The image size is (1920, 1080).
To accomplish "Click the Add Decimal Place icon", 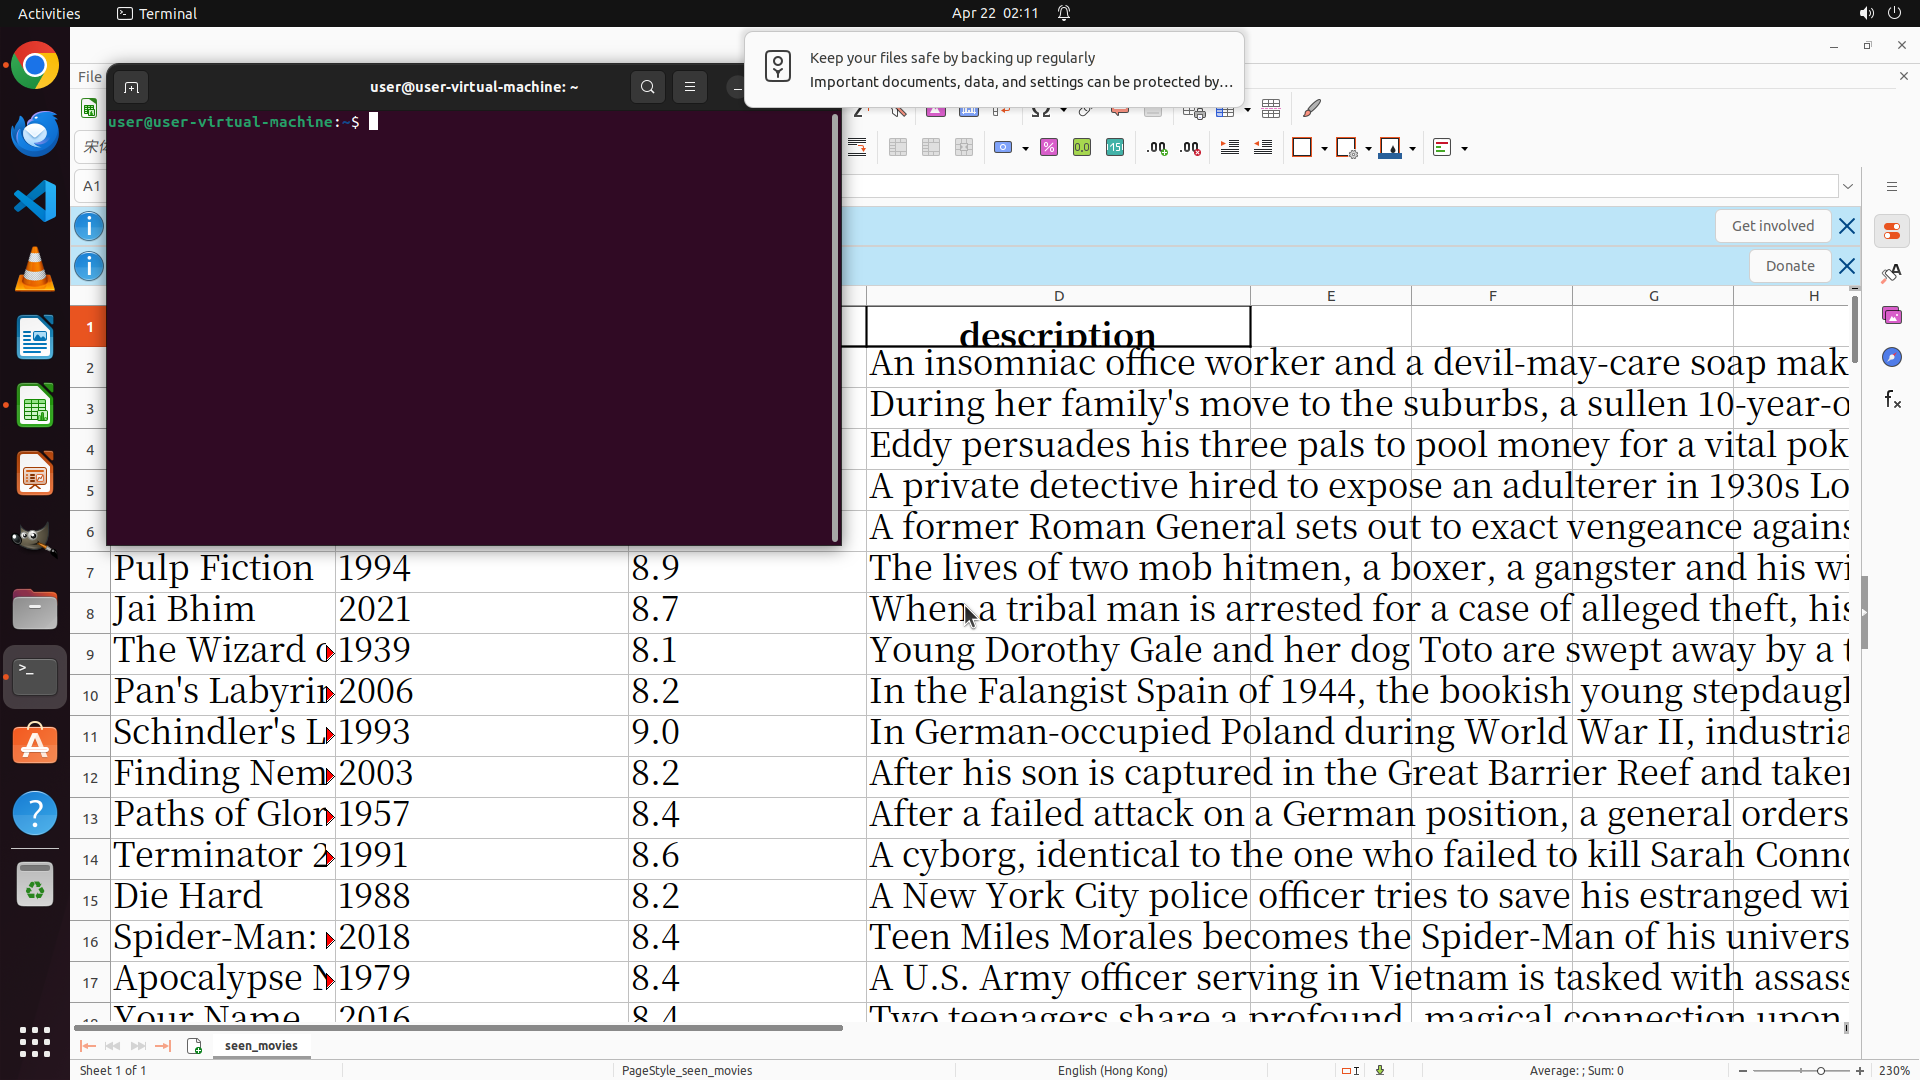I will click(x=1157, y=148).
